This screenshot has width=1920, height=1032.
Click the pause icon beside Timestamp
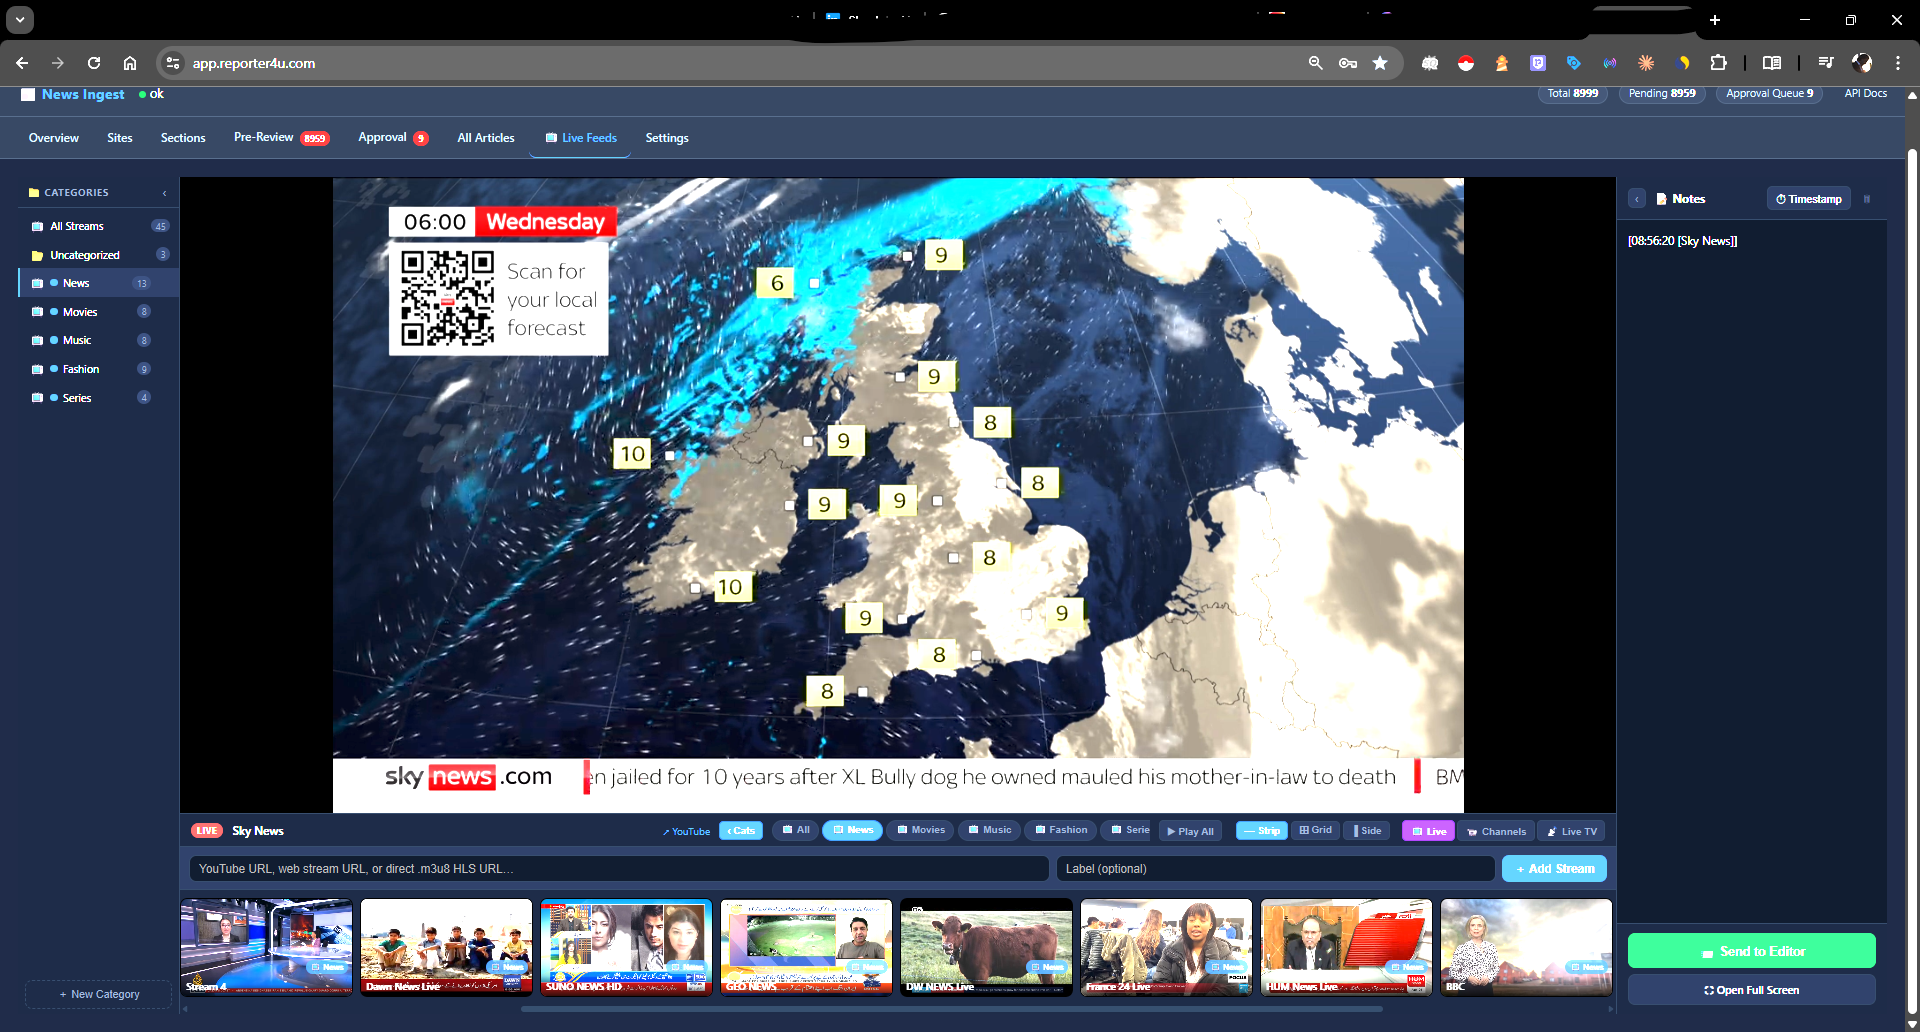coord(1866,199)
